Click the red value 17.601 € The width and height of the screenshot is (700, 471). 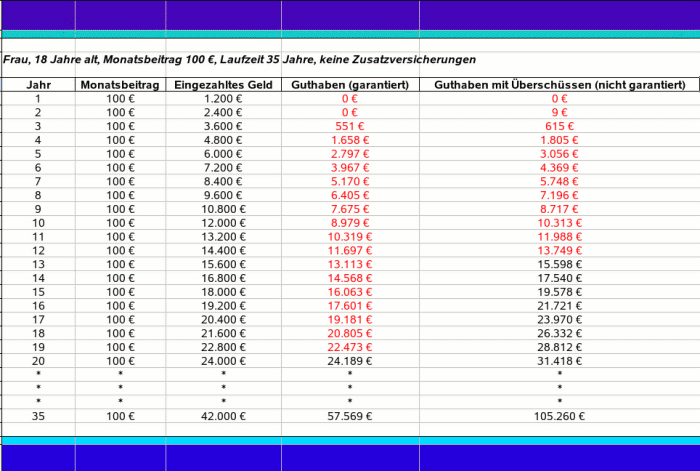pyautogui.click(x=350, y=306)
